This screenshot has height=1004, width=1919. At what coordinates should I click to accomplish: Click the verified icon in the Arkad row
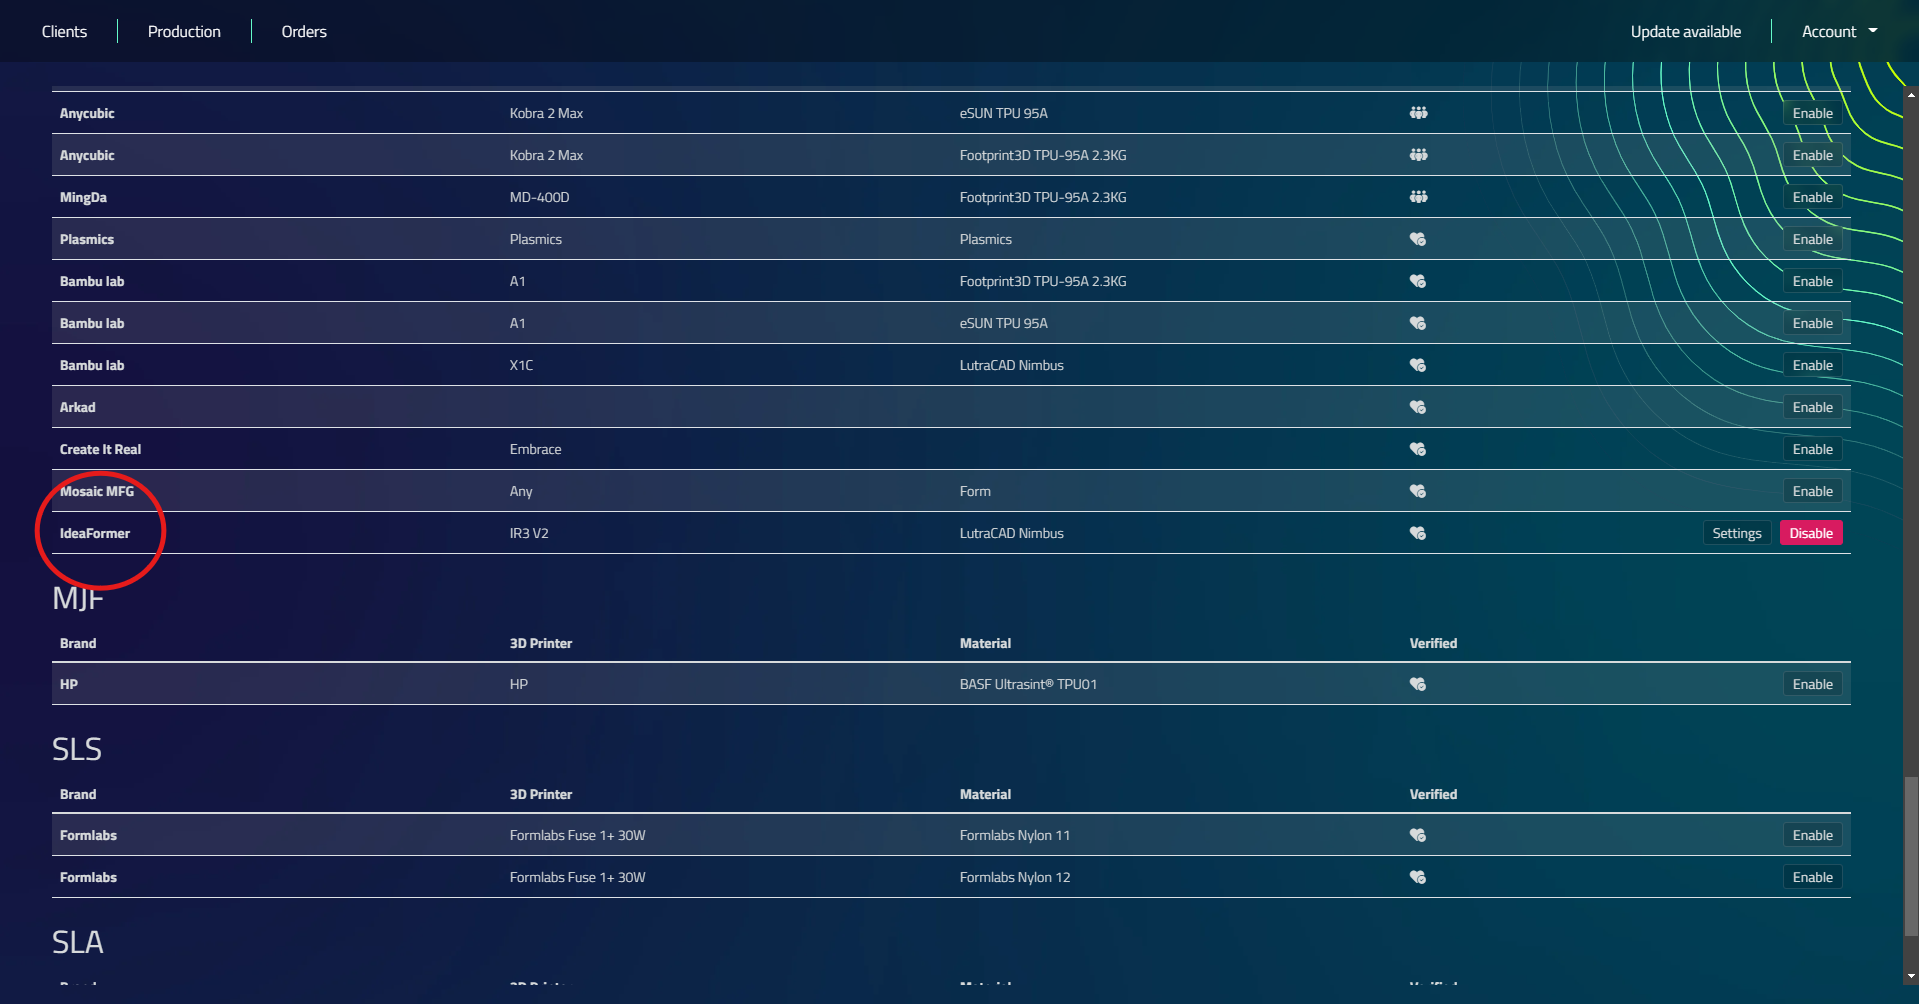[1417, 407]
